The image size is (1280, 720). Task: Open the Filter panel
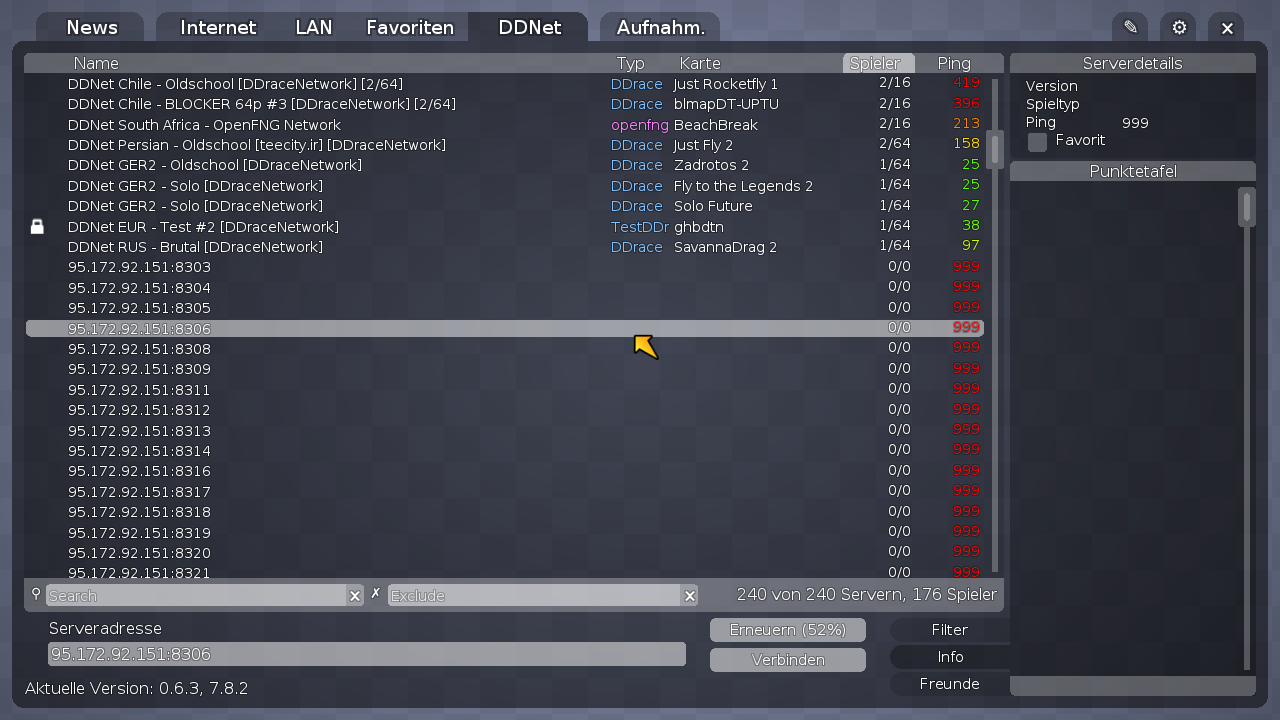948,629
